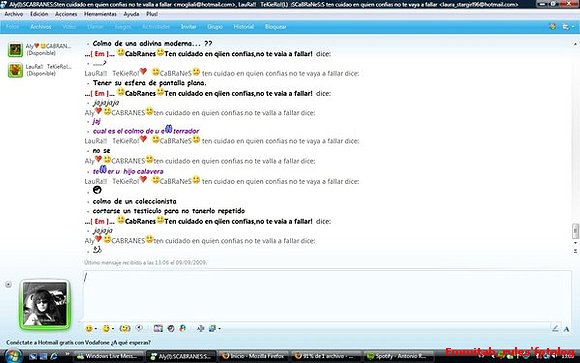Select the LauRa!! TeKieRo!... contact avatar
580x363 pixels.
(x=16, y=70)
